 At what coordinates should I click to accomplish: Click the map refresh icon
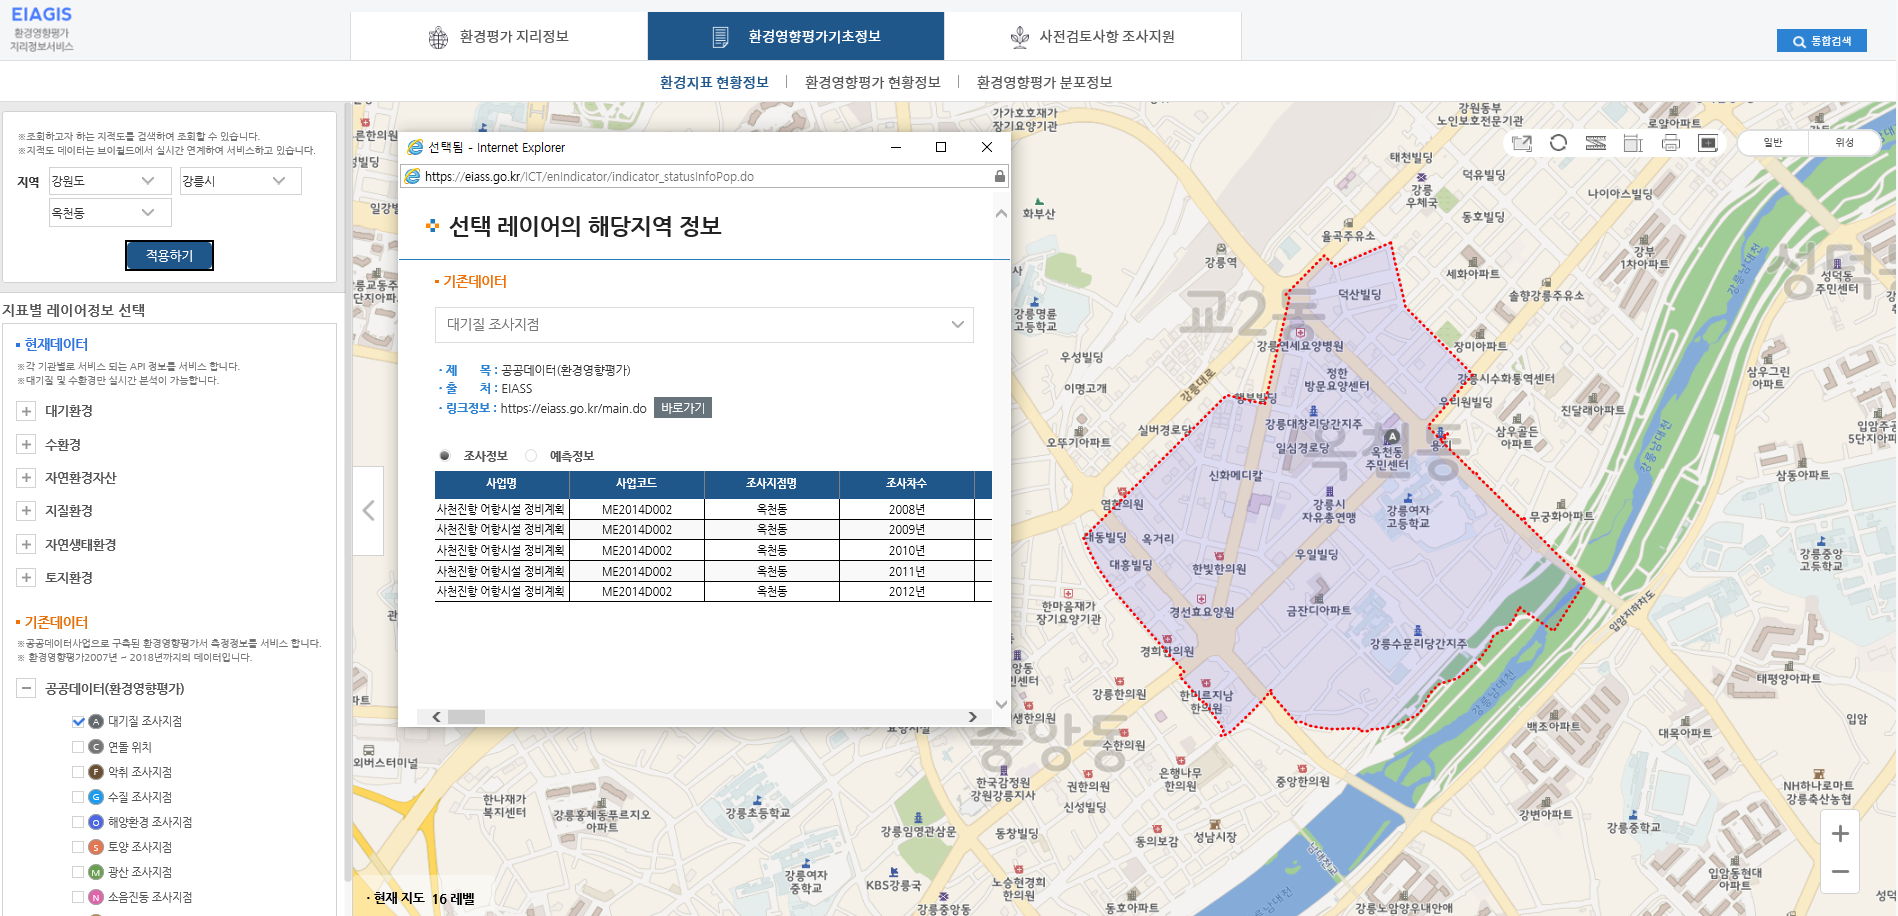coord(1558,143)
